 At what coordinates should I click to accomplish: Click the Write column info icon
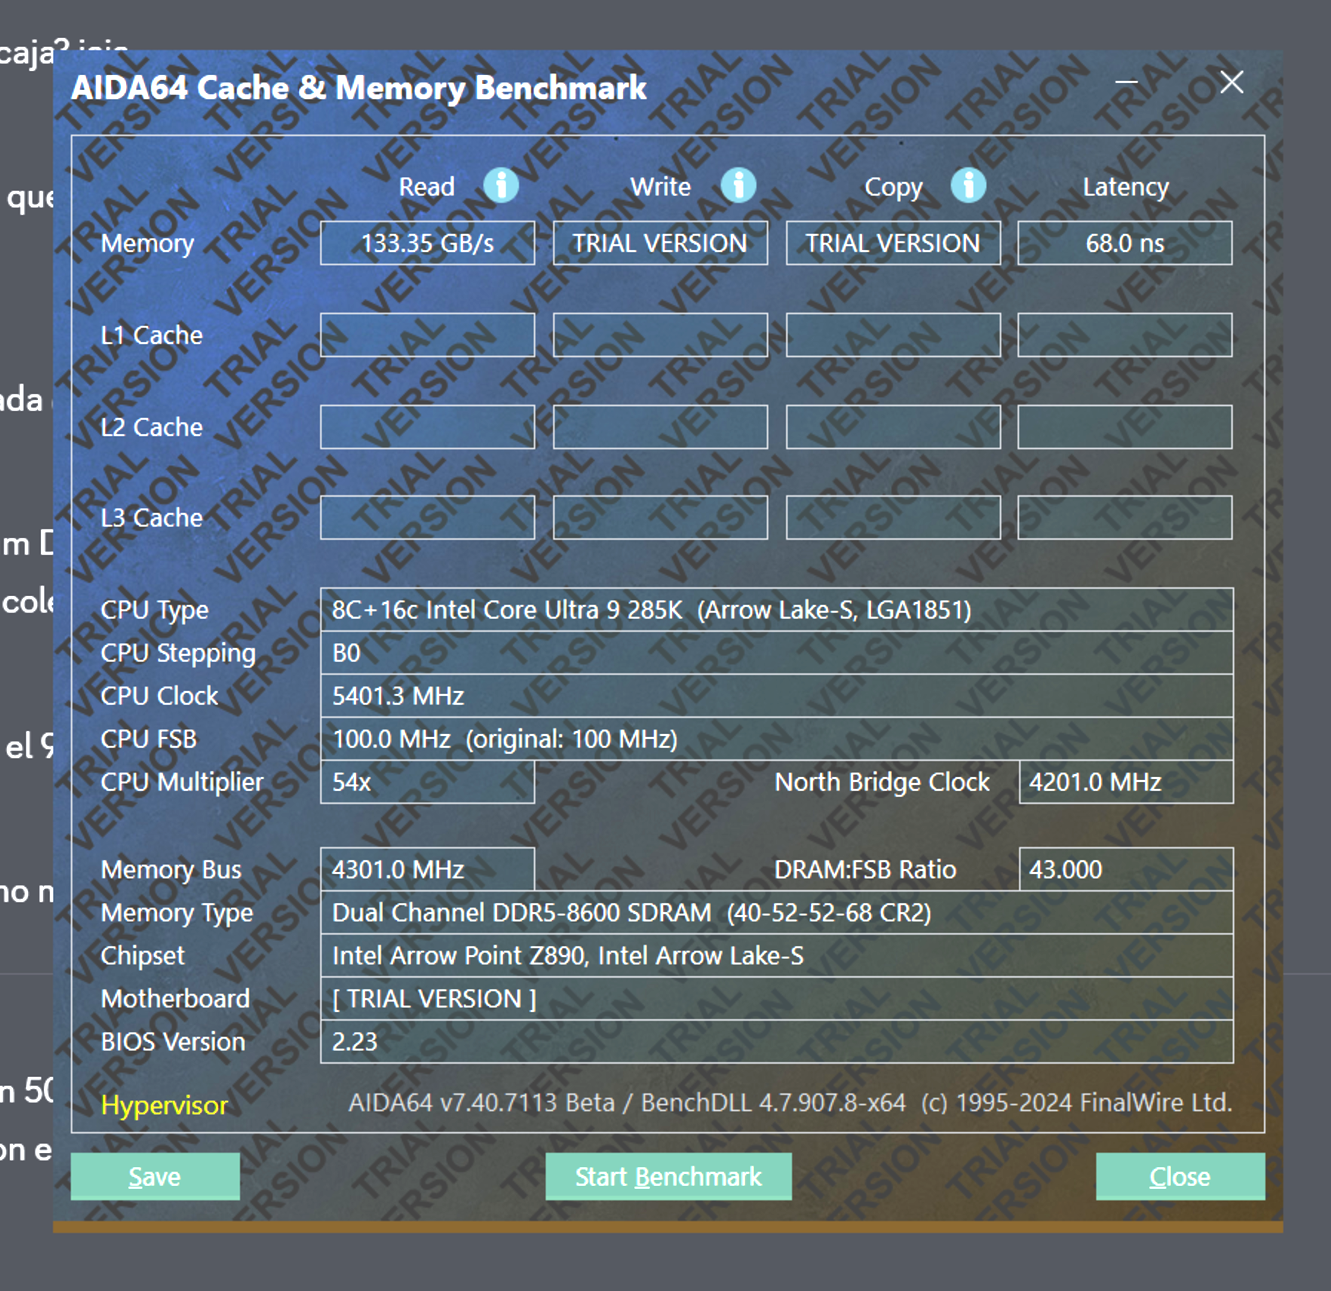[x=738, y=185]
